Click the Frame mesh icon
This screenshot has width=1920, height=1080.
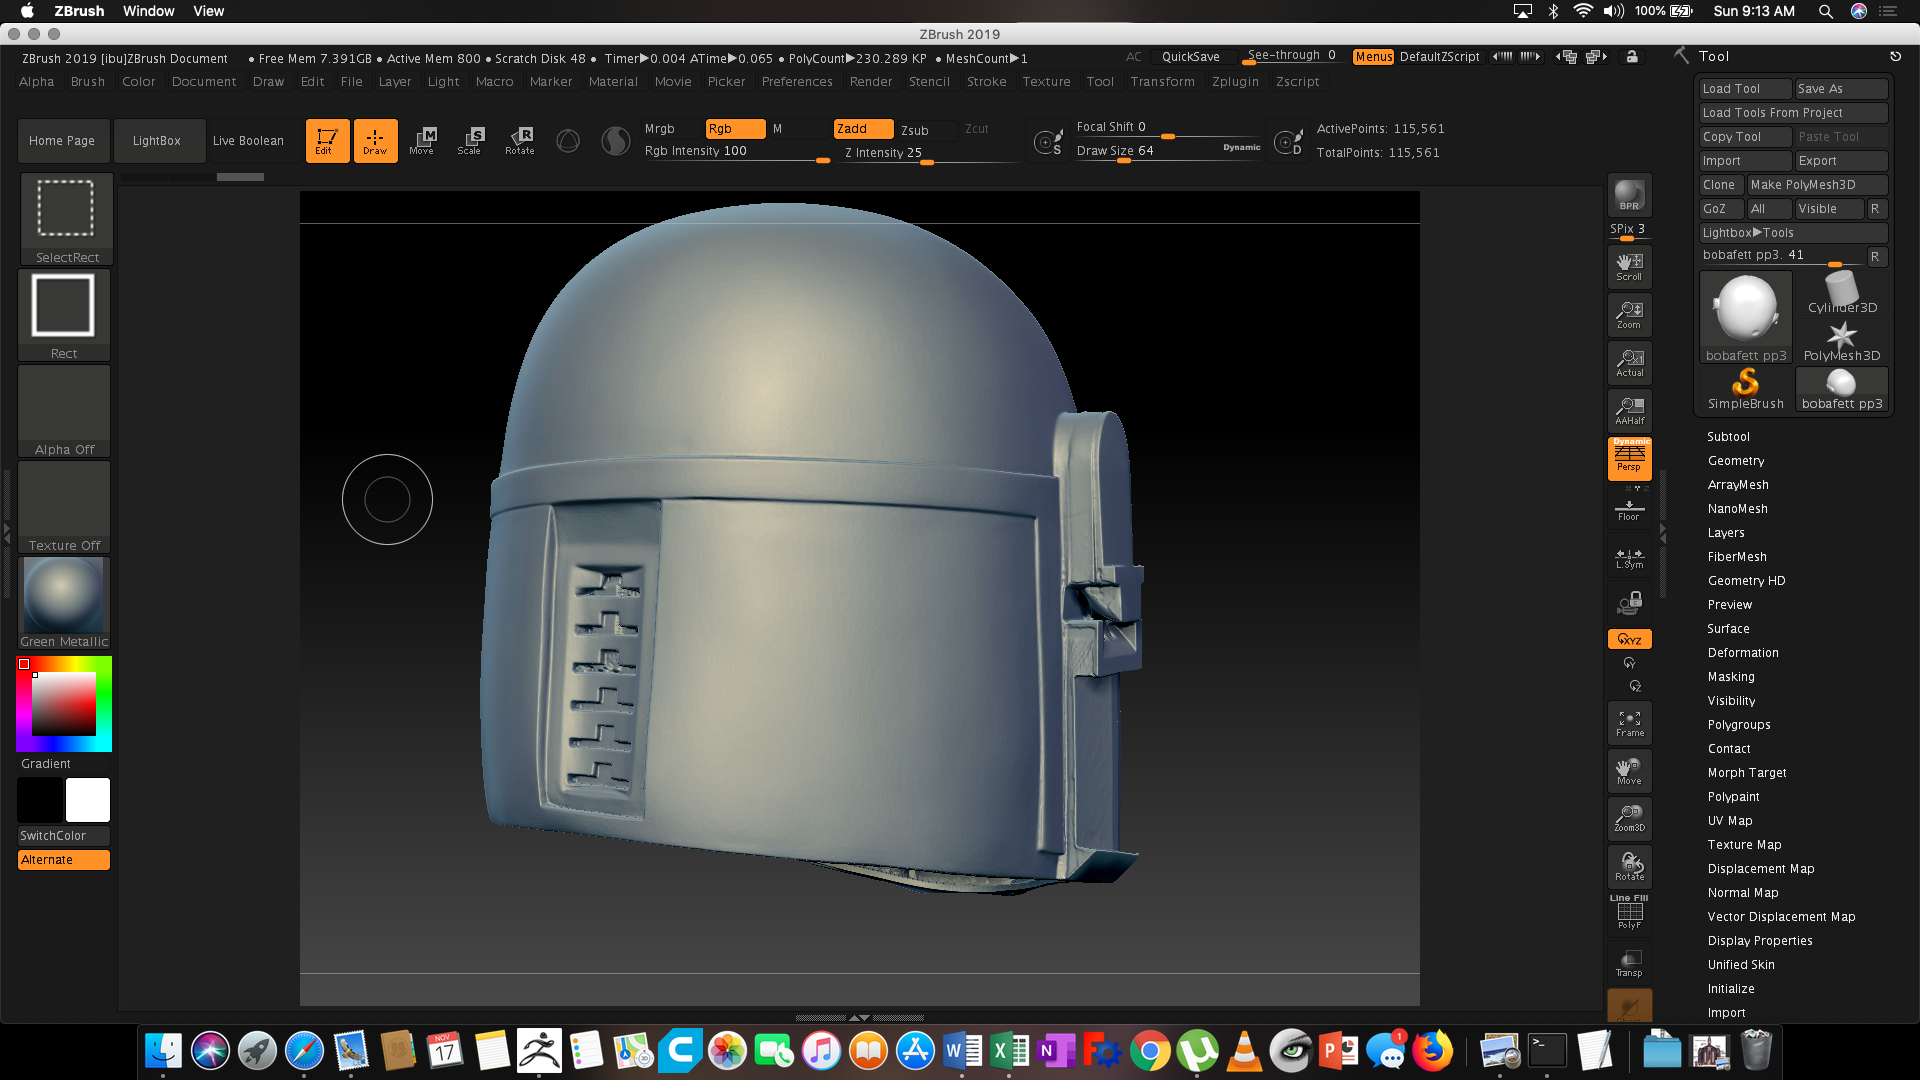click(1629, 723)
